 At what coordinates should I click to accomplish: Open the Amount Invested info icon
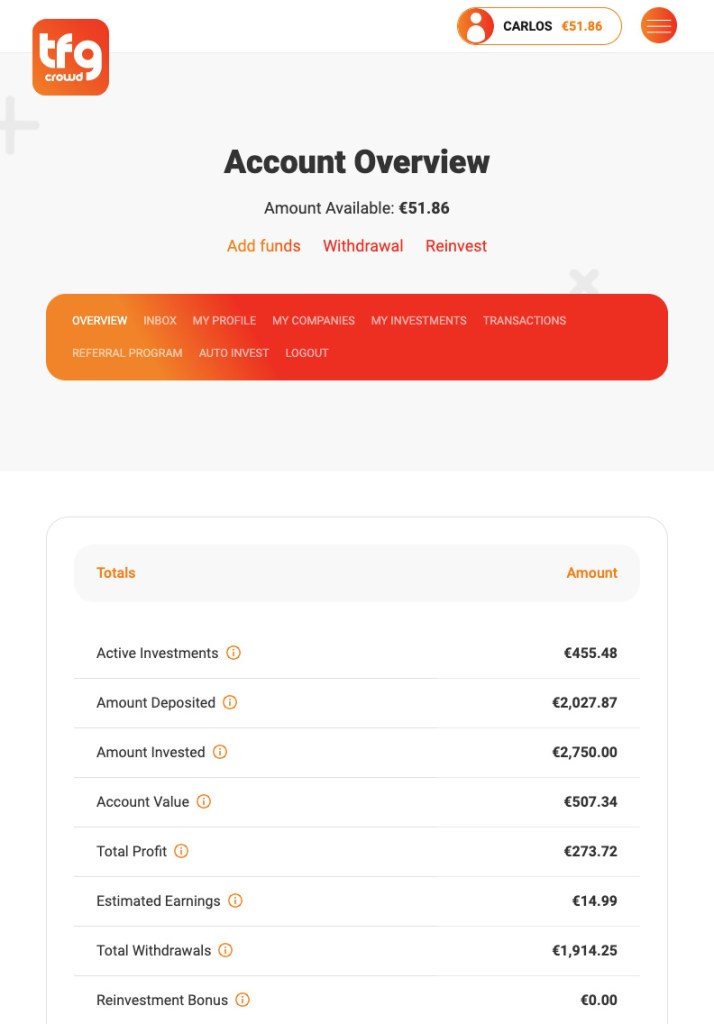[222, 752]
